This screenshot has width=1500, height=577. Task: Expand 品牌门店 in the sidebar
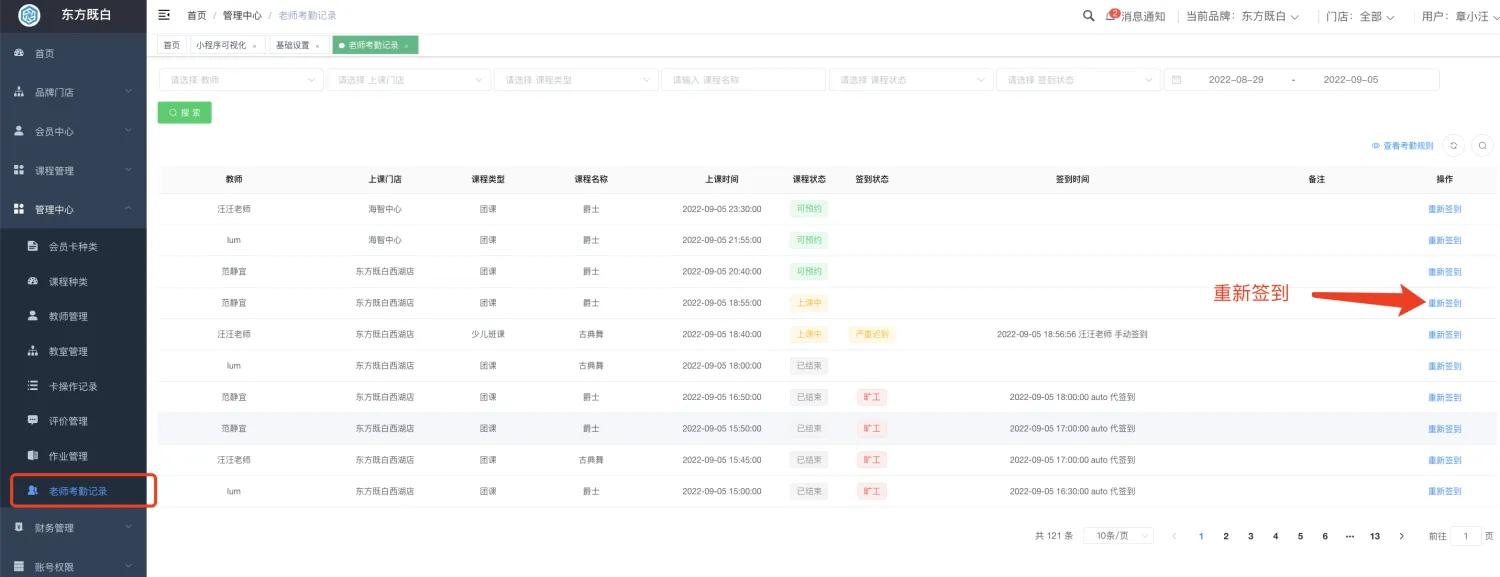pyautogui.click(x=73, y=92)
